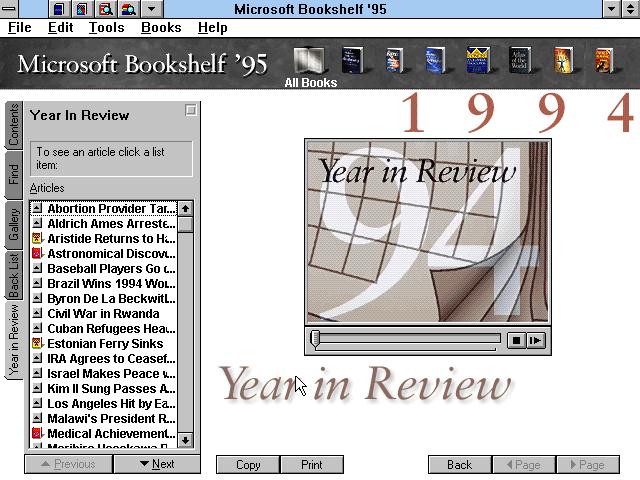This screenshot has width=640, height=480.
Task: Select the Year in Review tab
Action: coord(13,340)
